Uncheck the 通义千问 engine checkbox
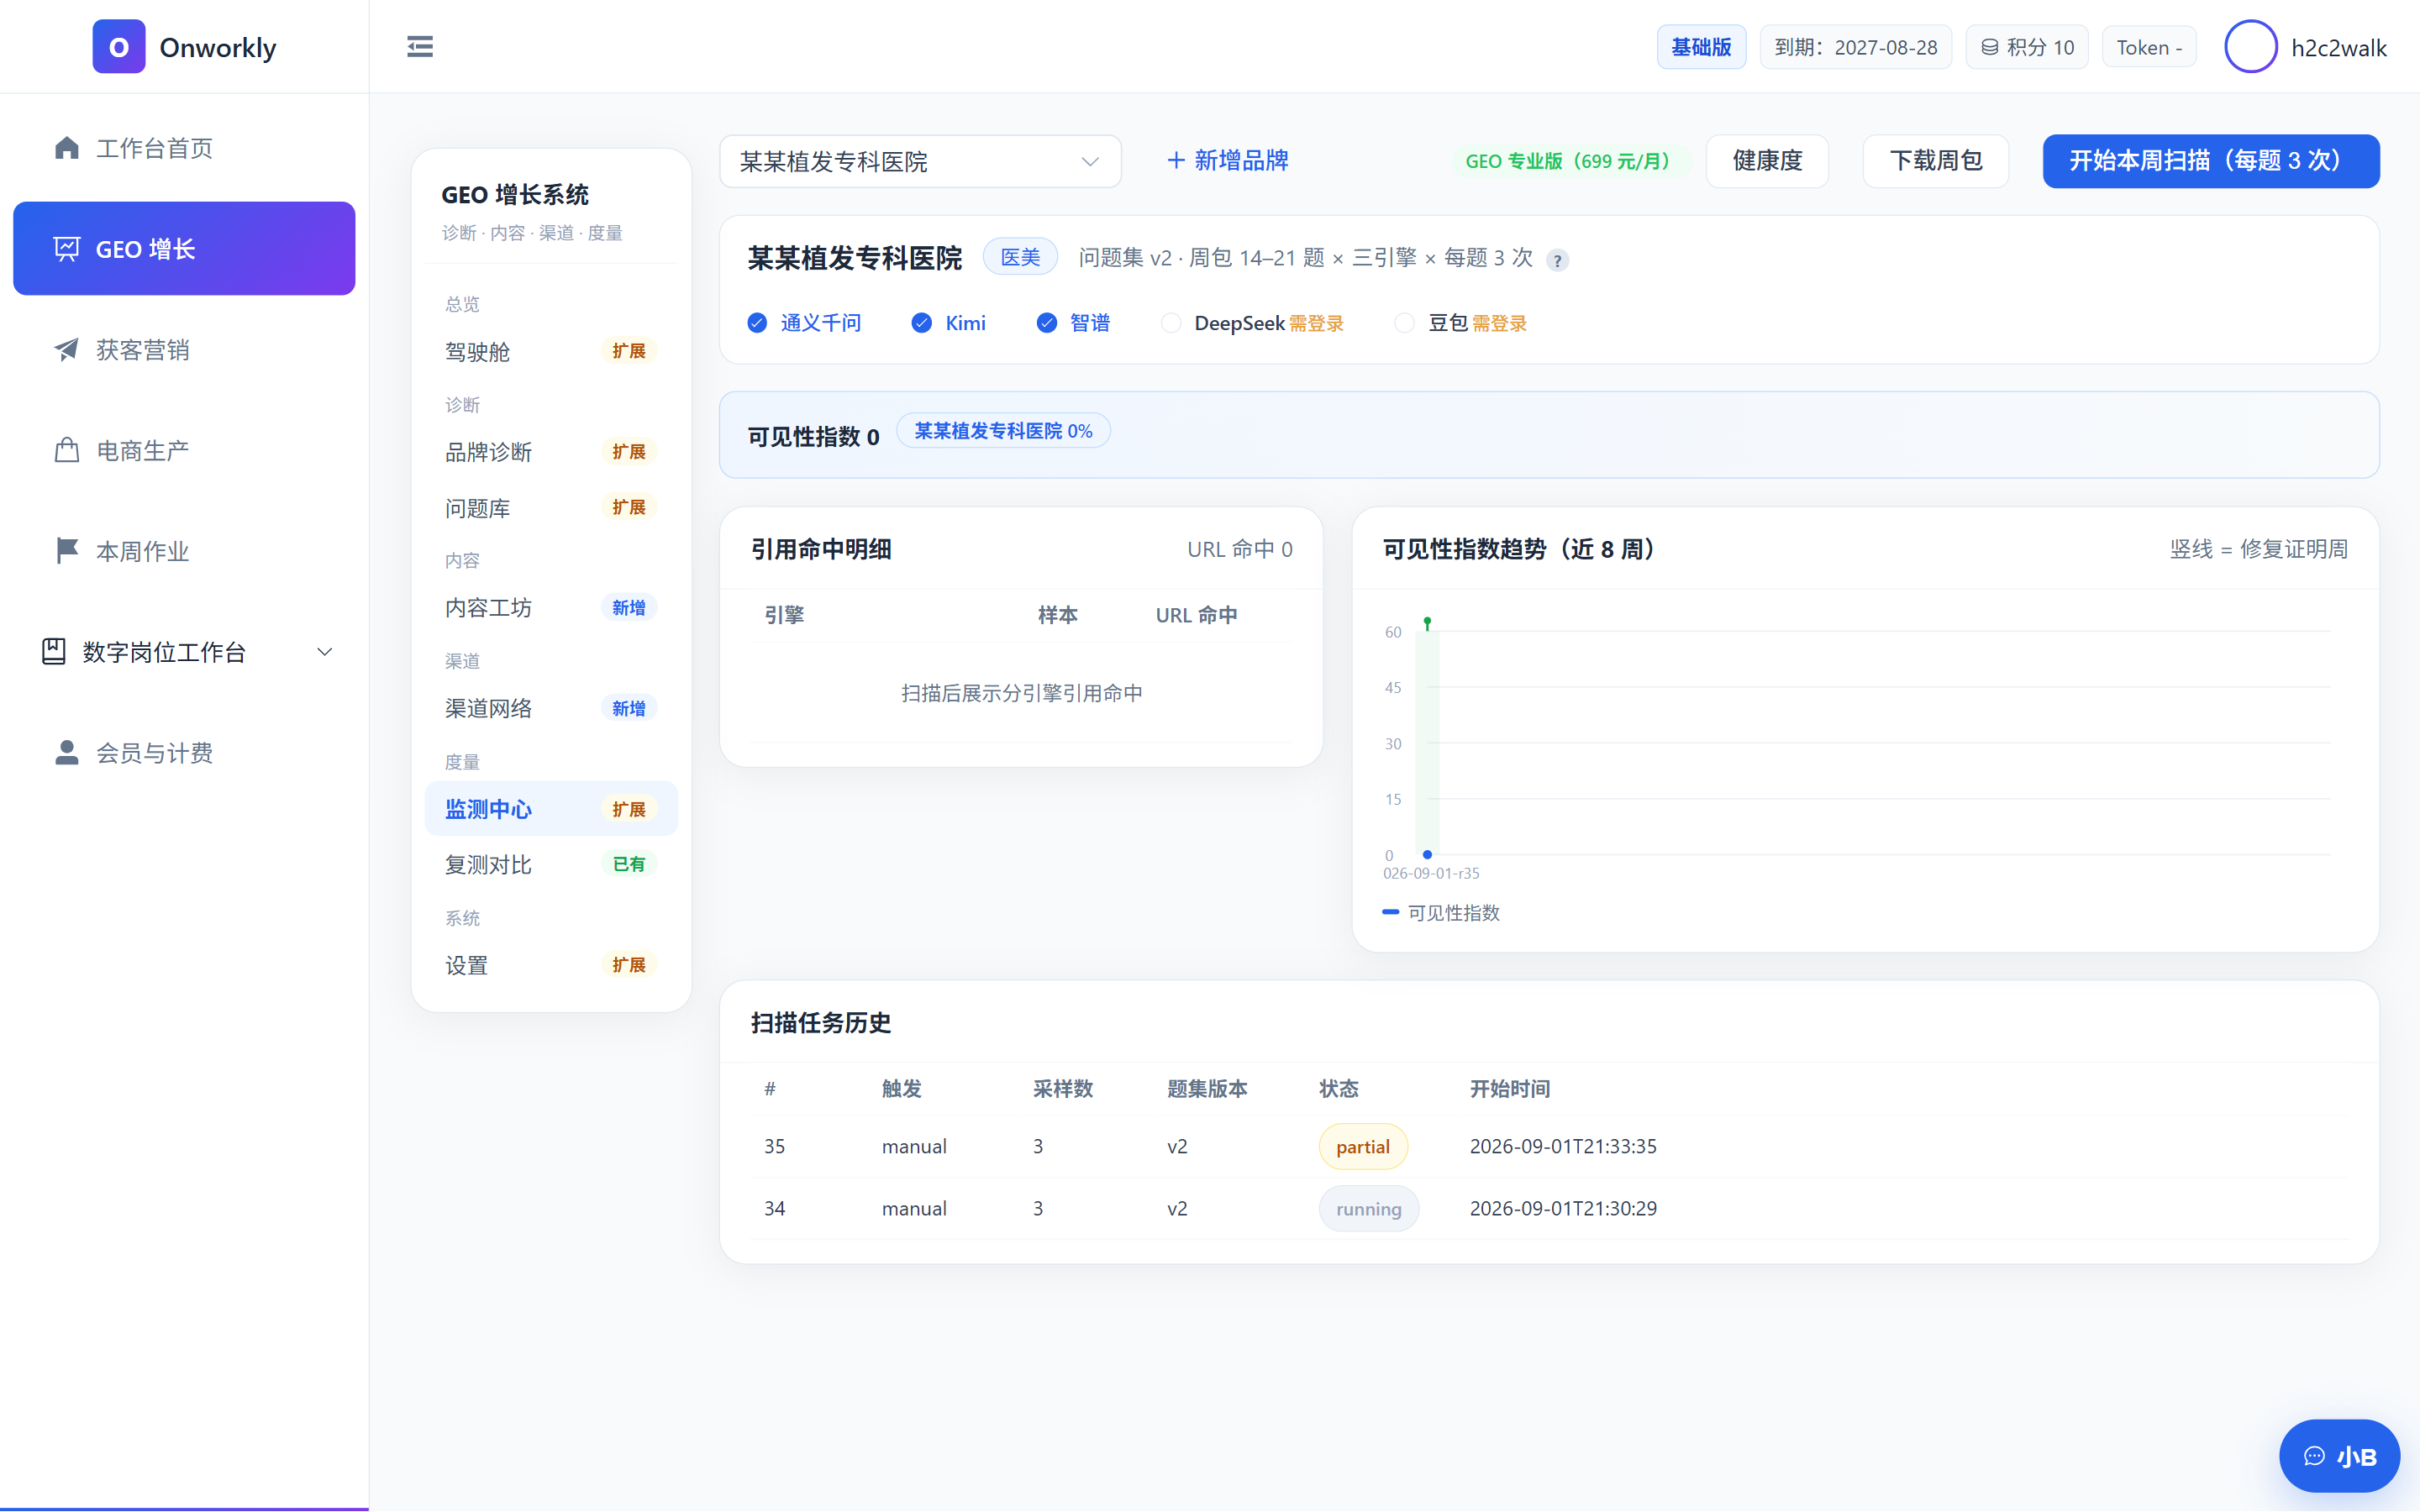The height and width of the screenshot is (1512, 2420). (x=757, y=323)
